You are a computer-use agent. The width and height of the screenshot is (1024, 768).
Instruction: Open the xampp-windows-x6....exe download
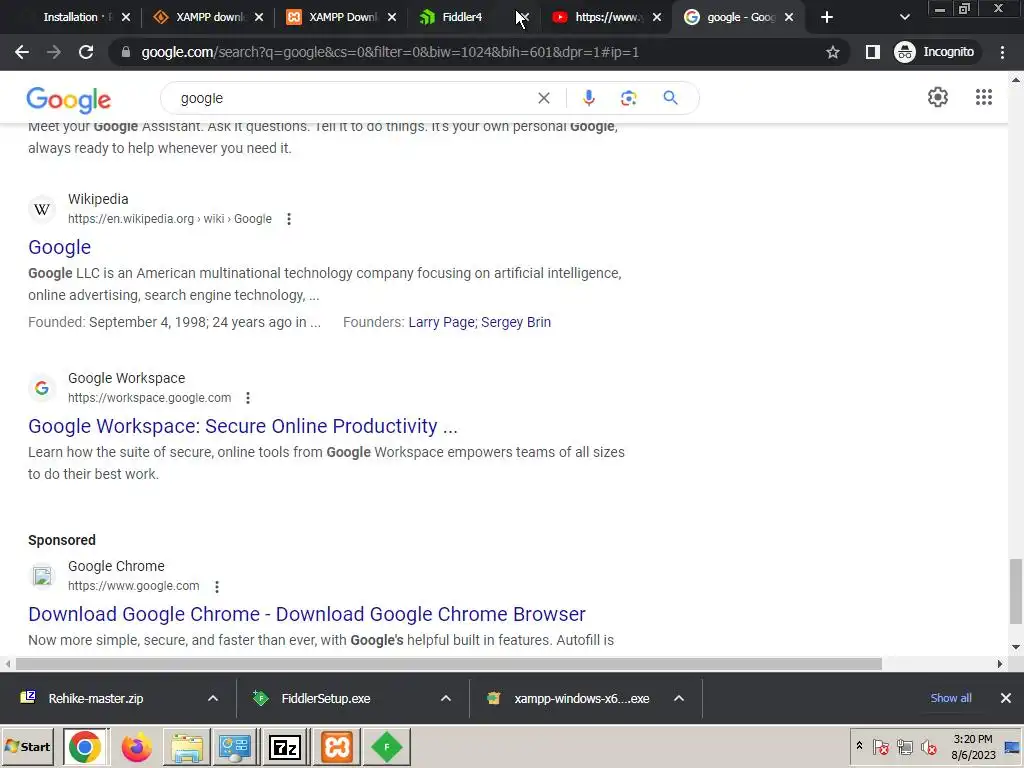(x=581, y=698)
